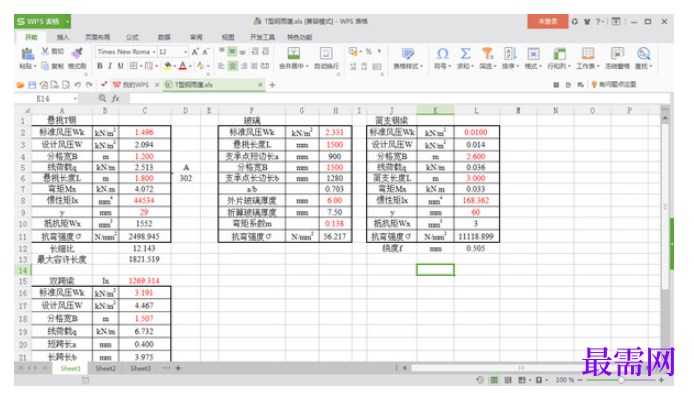
Task: Click the add new sheet plus button
Action: coord(178,368)
